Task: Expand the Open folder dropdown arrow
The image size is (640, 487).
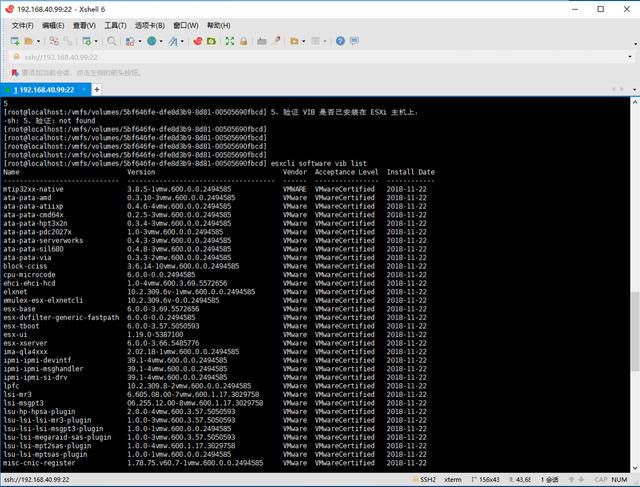Action: [x=38, y=41]
